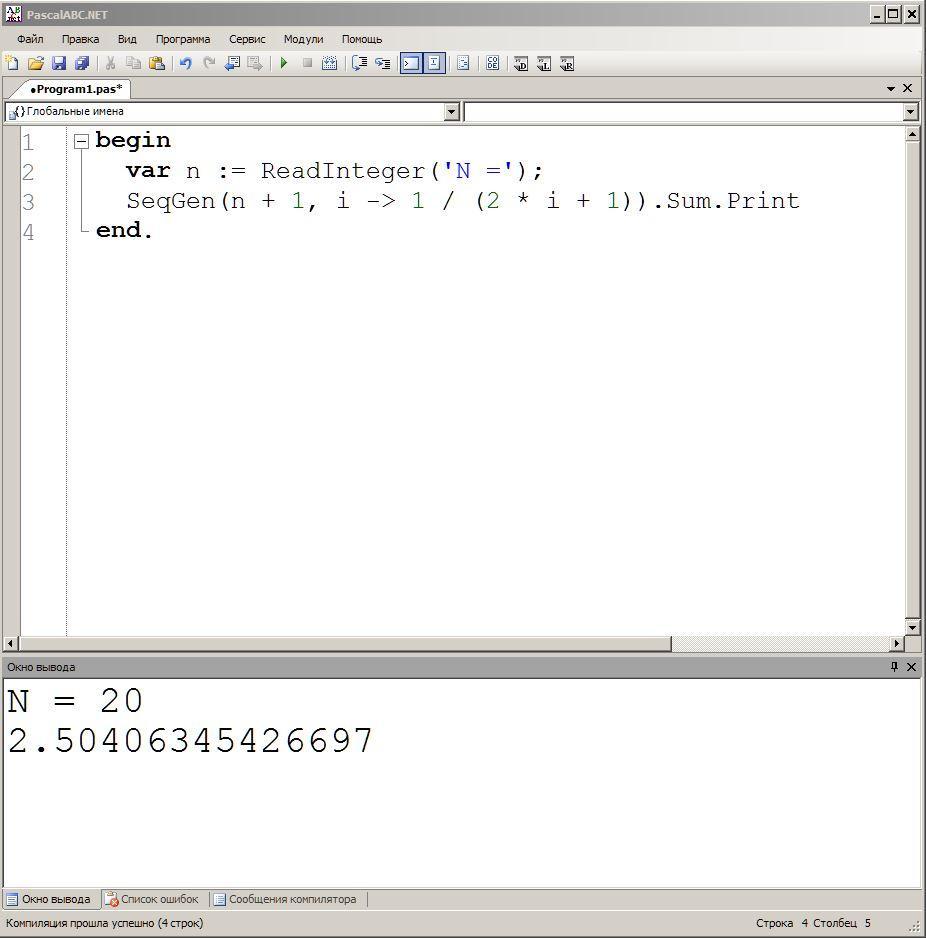Click SeqGen in code line 3
The height and width of the screenshot is (938, 926).
[x=170, y=201]
